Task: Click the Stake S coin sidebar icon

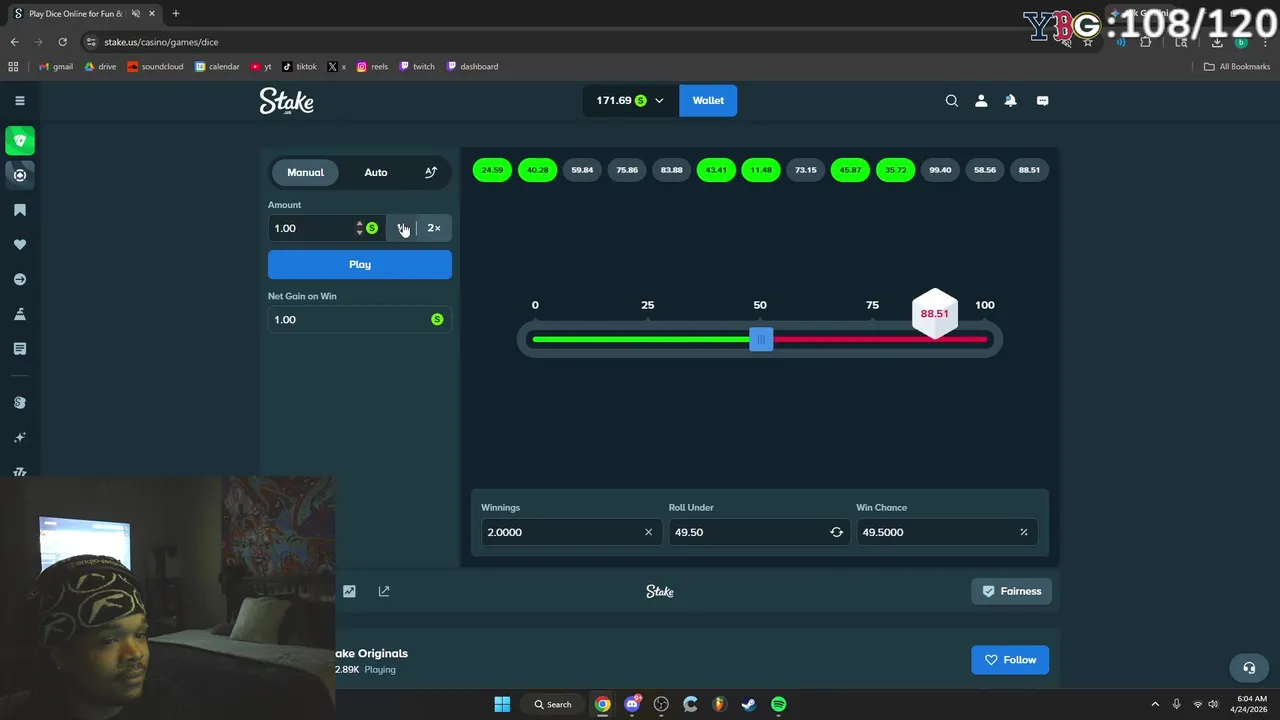Action: (x=20, y=402)
